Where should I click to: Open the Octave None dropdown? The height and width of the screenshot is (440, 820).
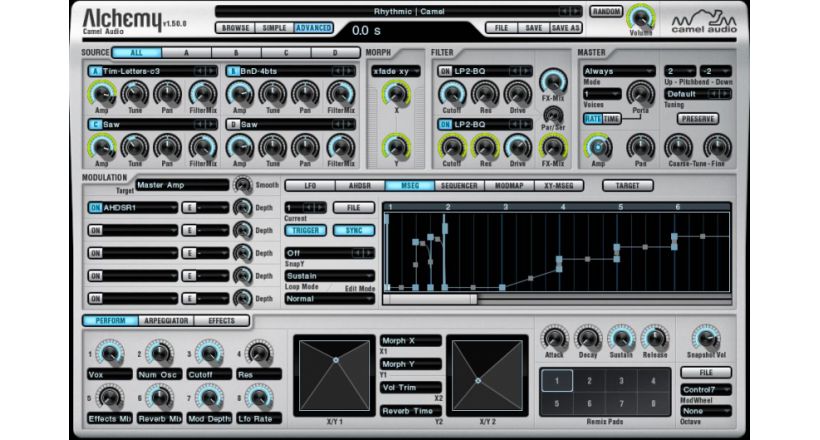click(706, 411)
